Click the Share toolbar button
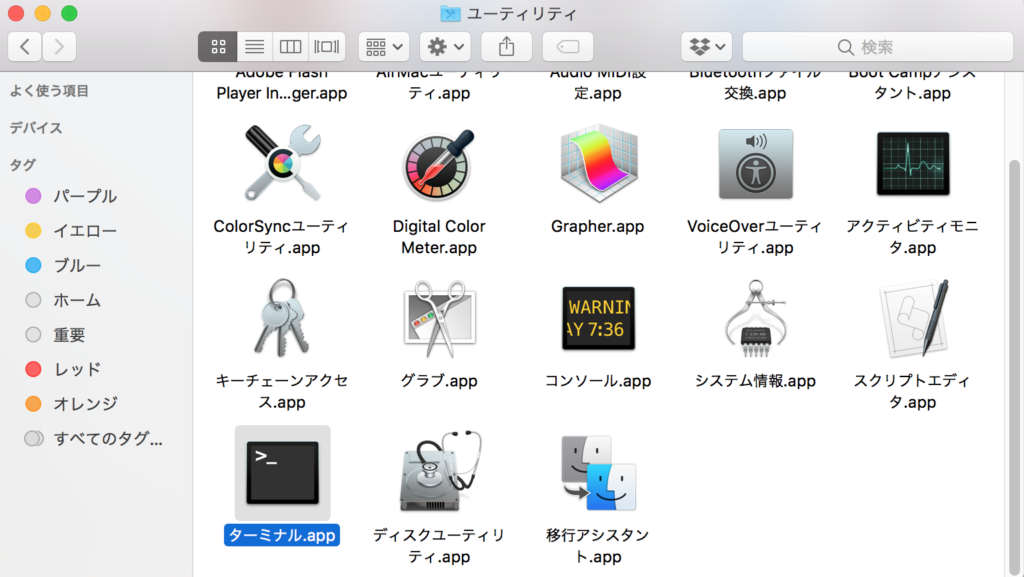 click(x=507, y=46)
